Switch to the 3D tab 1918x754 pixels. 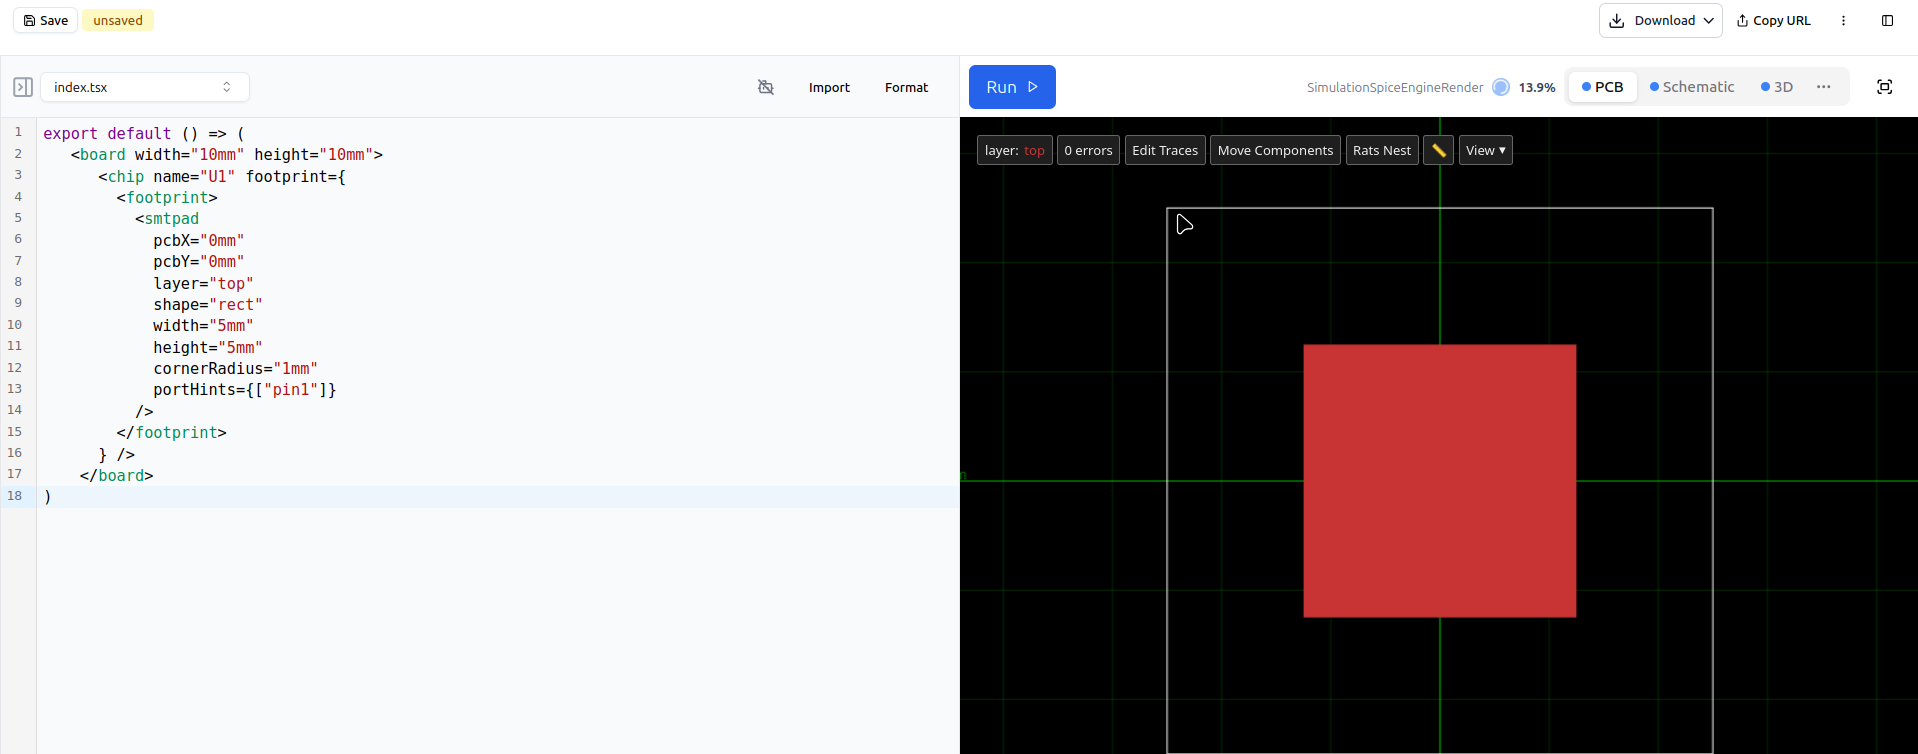pyautogui.click(x=1776, y=87)
